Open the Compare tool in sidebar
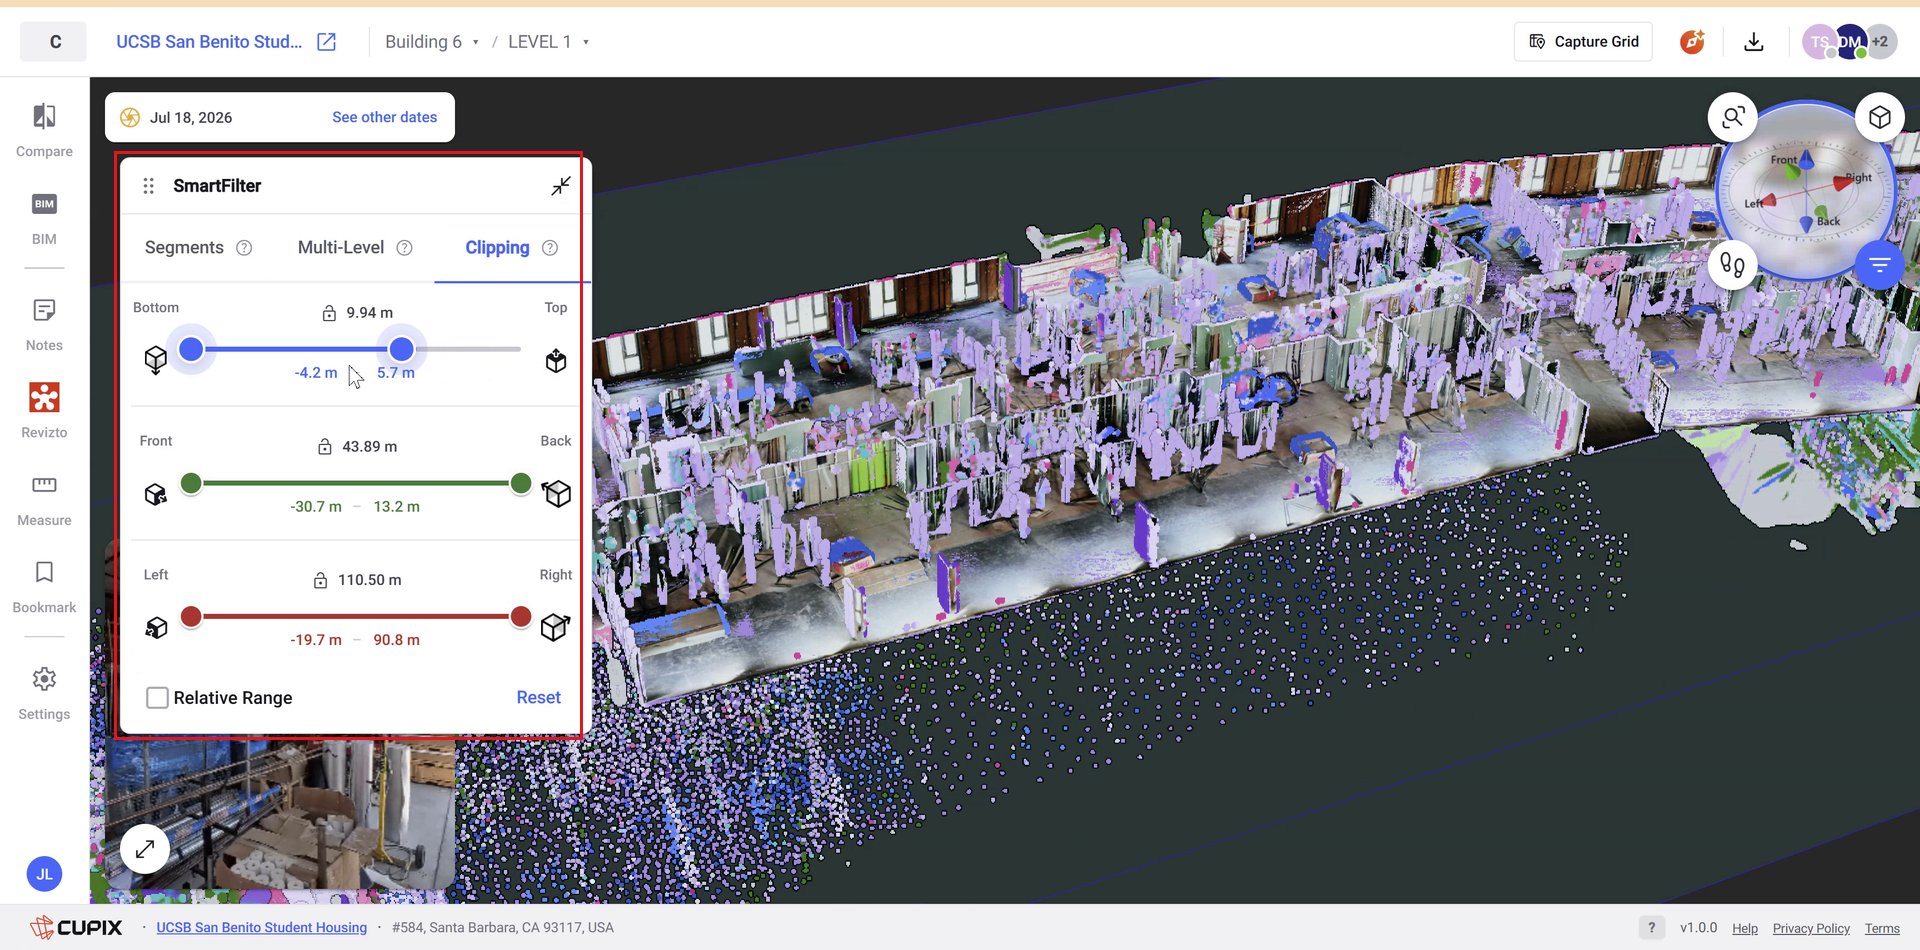The height and width of the screenshot is (950, 1920). (44, 130)
